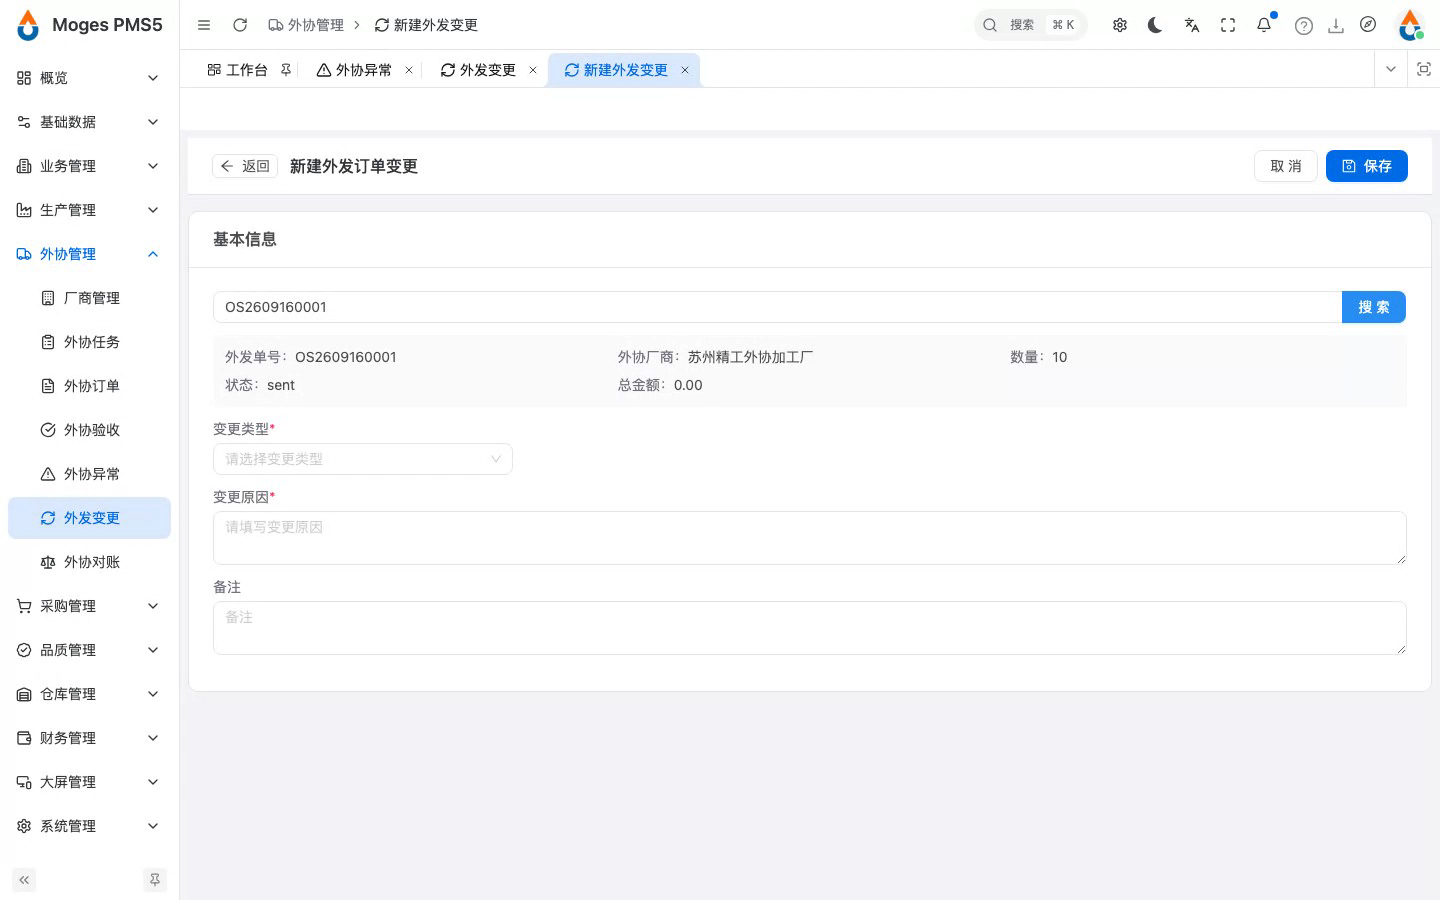Viewport: 1440px width, 900px height.
Task: Open the language translation icon
Action: (x=1192, y=25)
